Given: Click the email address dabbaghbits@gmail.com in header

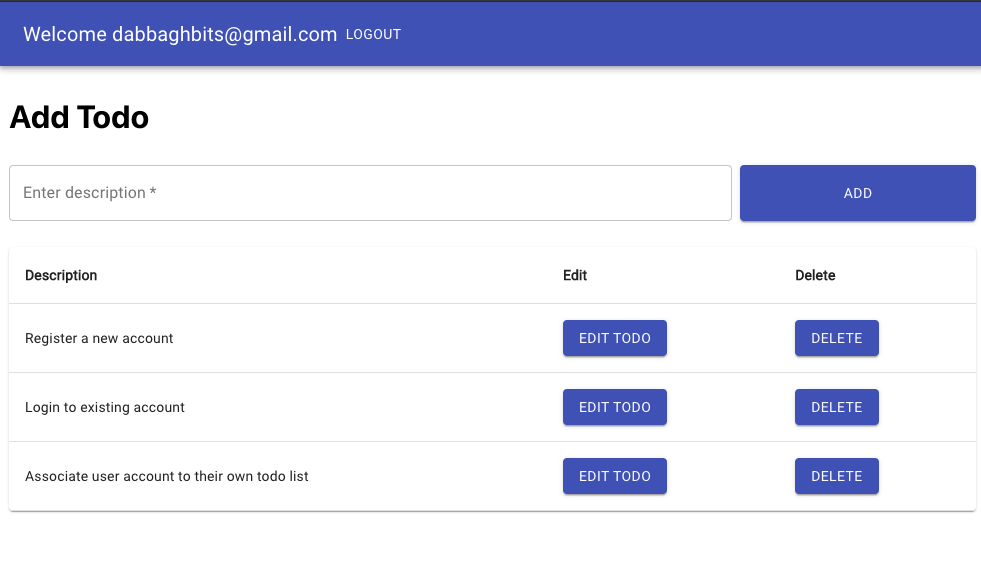Looking at the screenshot, I should [225, 34].
